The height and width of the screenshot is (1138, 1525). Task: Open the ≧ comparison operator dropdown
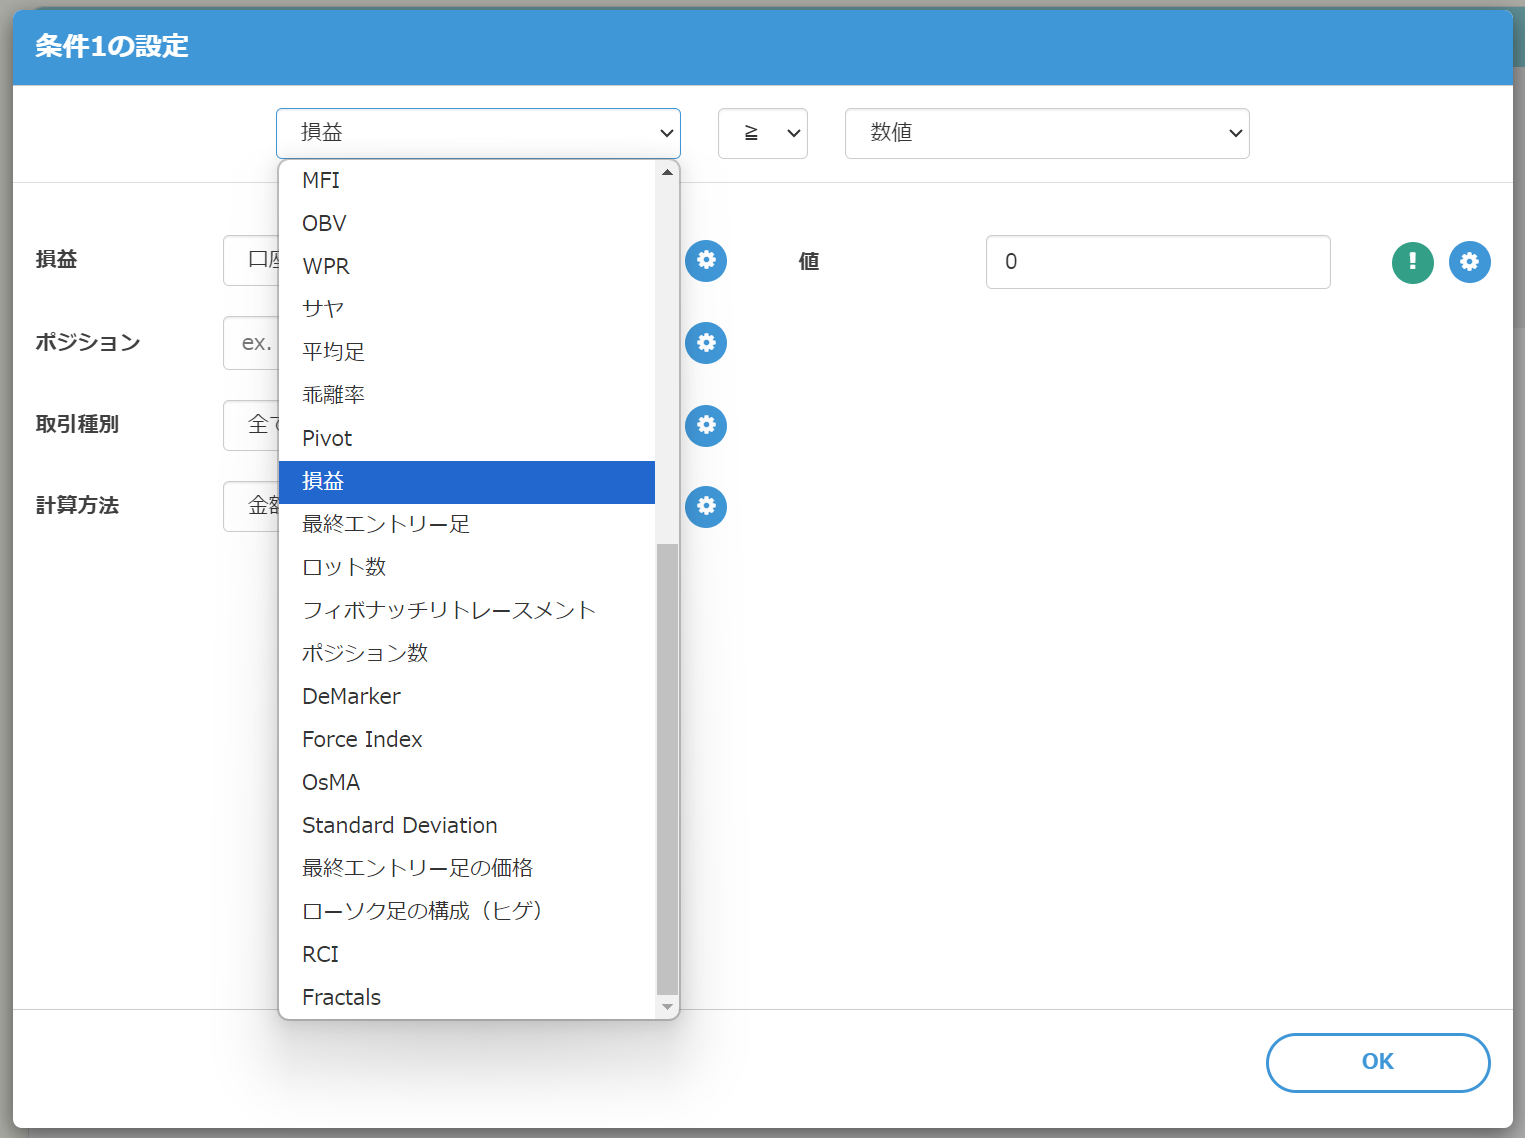[x=762, y=133]
